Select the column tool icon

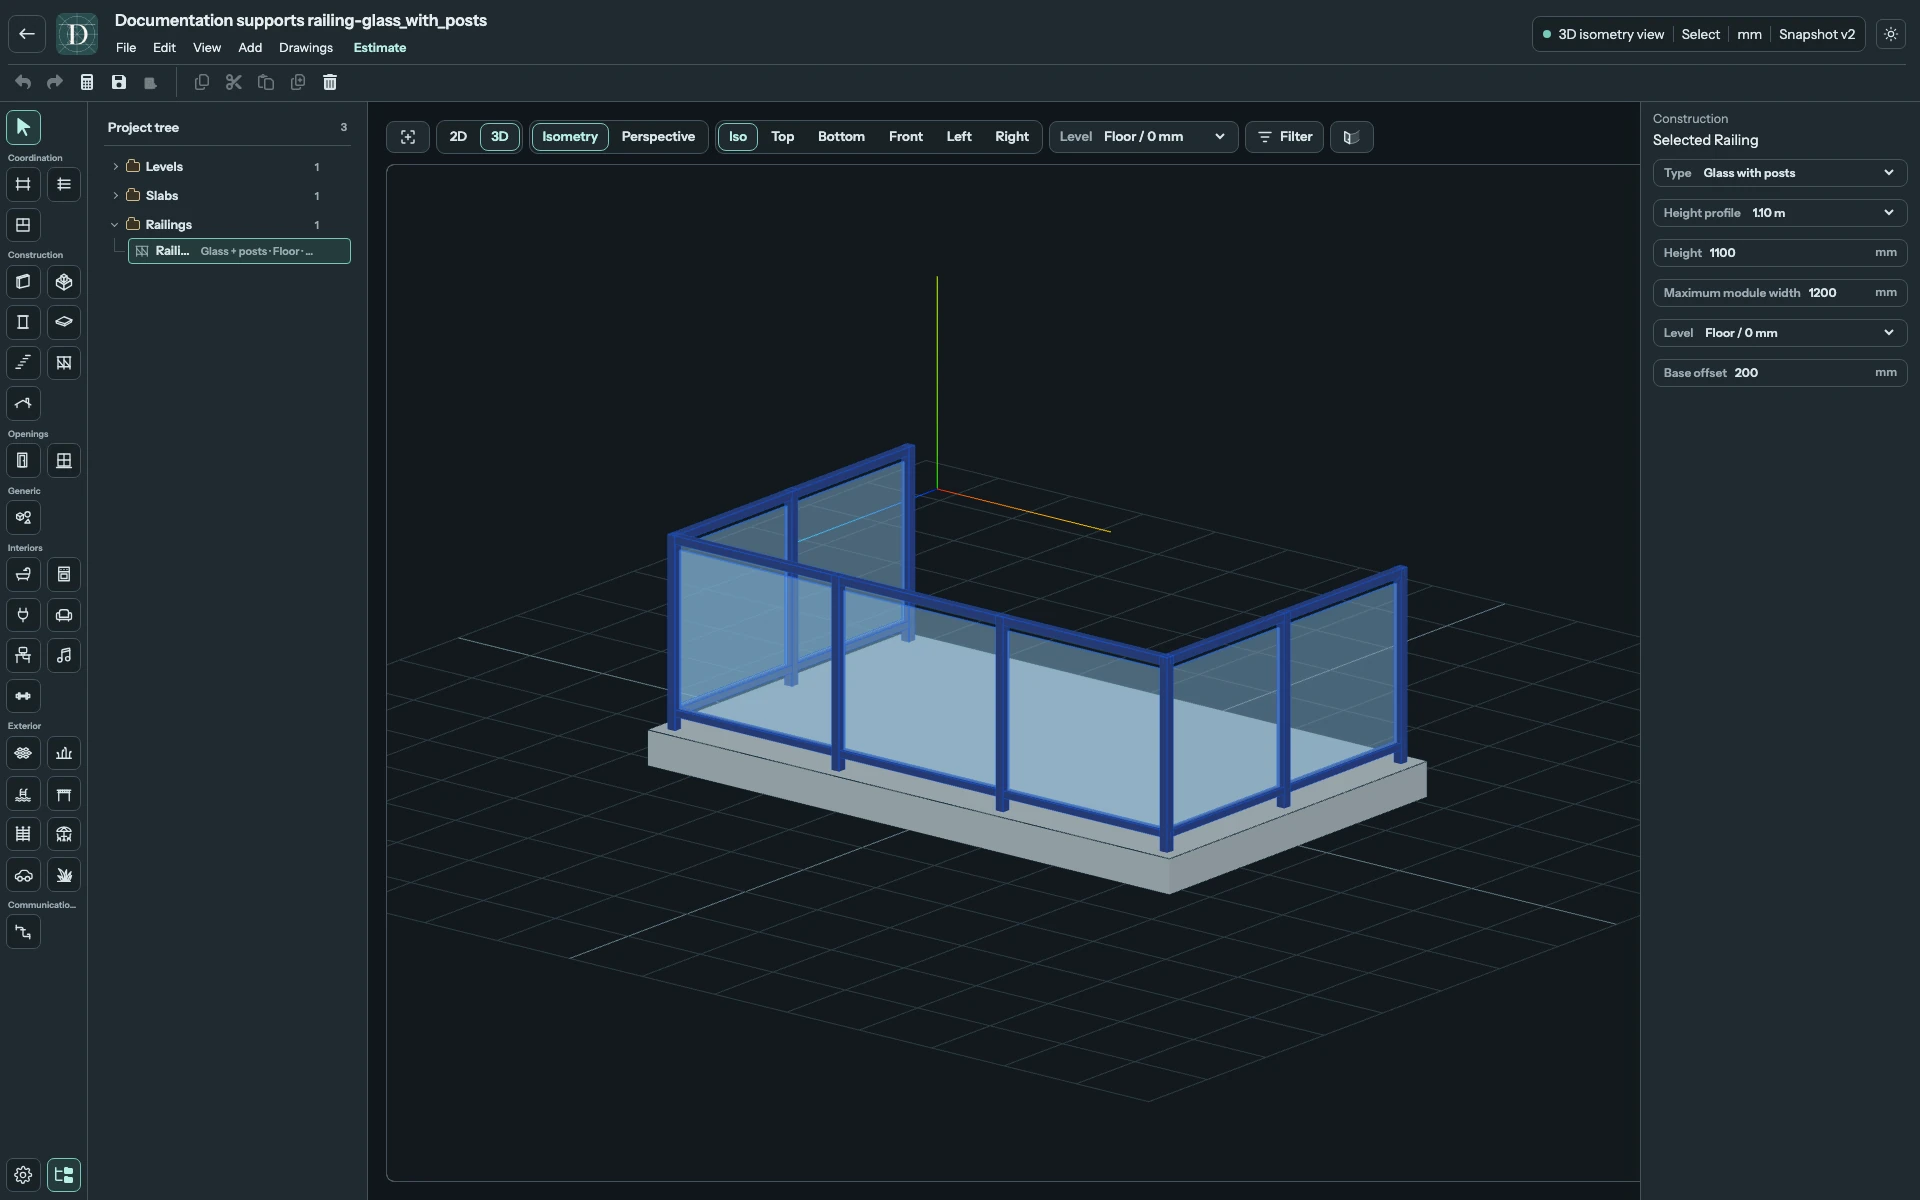coord(23,322)
